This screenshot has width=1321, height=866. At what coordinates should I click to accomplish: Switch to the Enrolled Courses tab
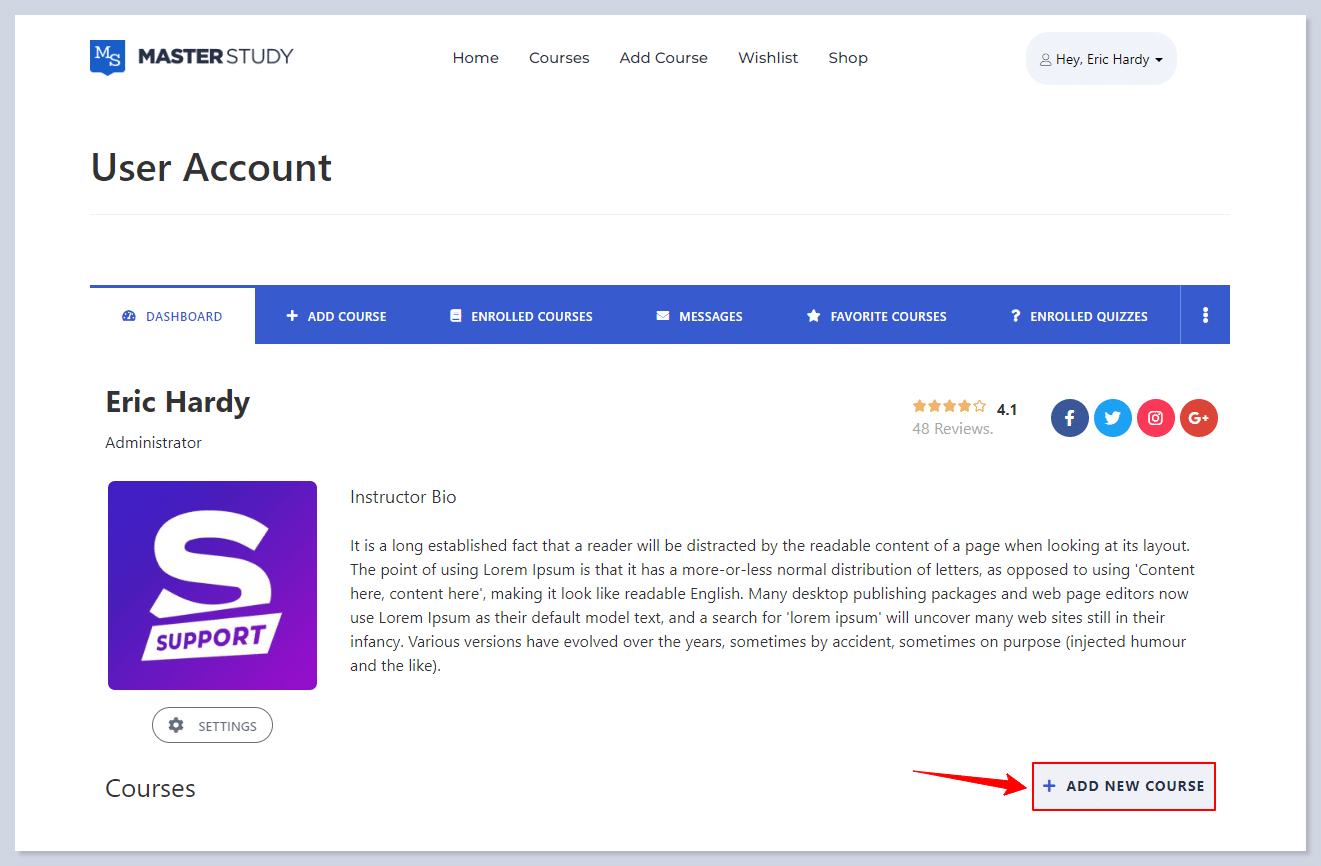coord(520,315)
